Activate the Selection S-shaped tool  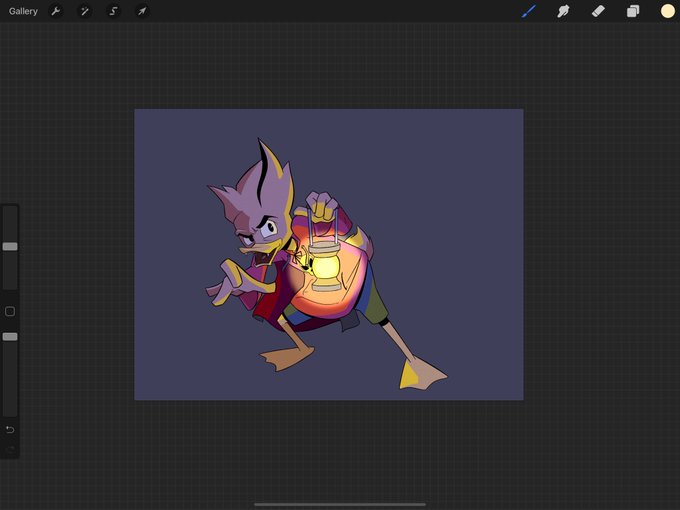click(x=113, y=11)
